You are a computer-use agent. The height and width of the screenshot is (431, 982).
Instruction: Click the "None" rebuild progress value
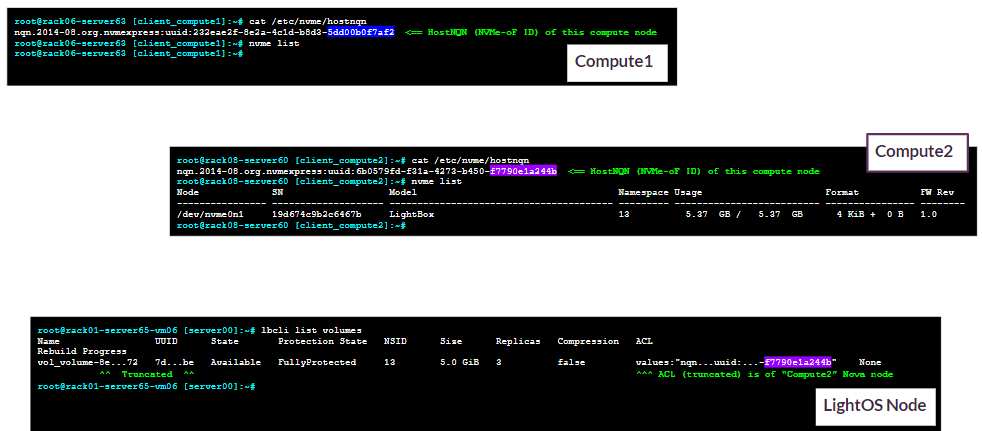870,362
